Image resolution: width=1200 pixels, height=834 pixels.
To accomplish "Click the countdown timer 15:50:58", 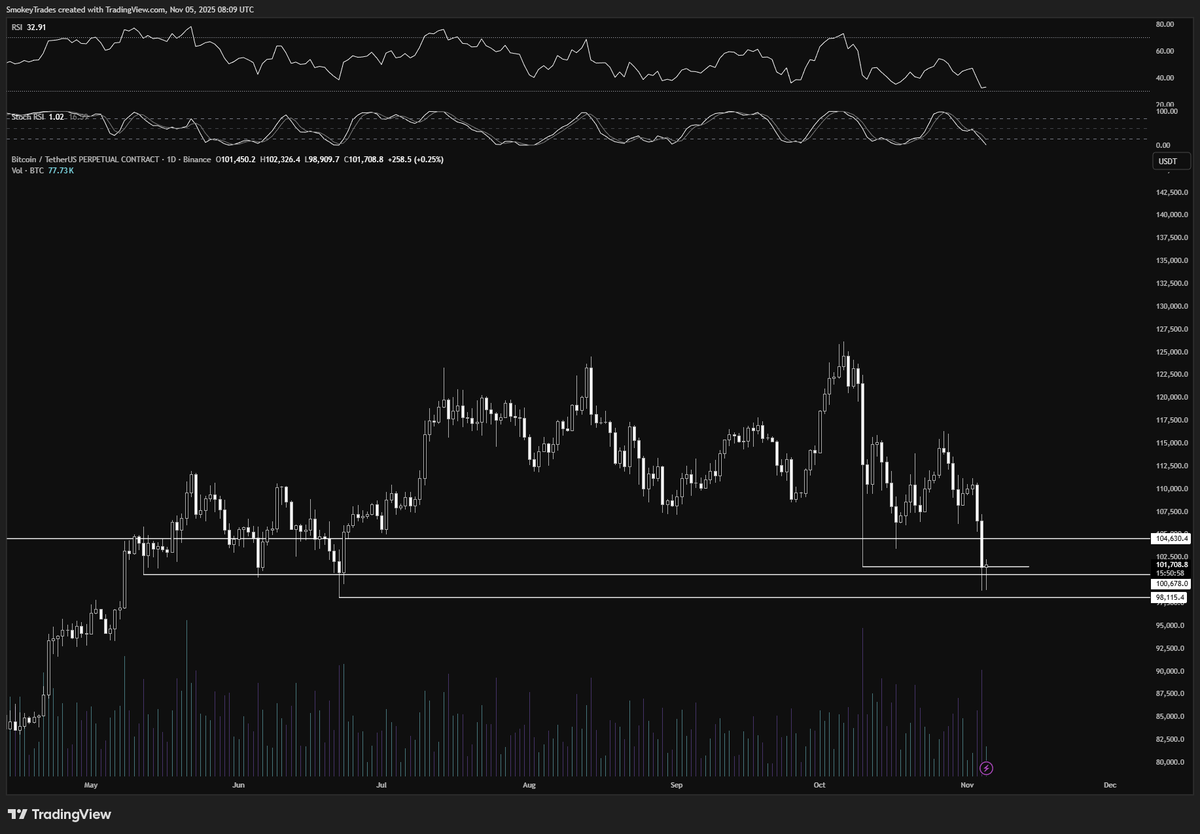I will pos(1170,573).
